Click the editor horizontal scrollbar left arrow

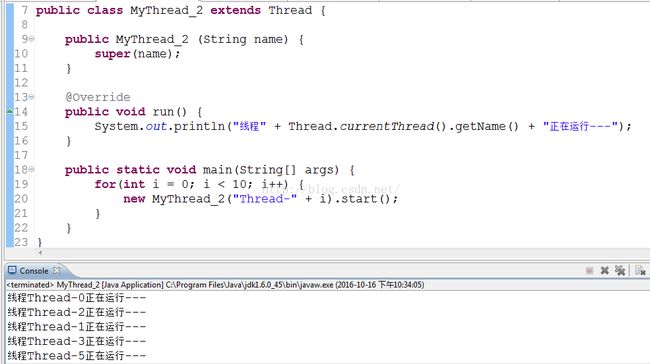point(40,252)
